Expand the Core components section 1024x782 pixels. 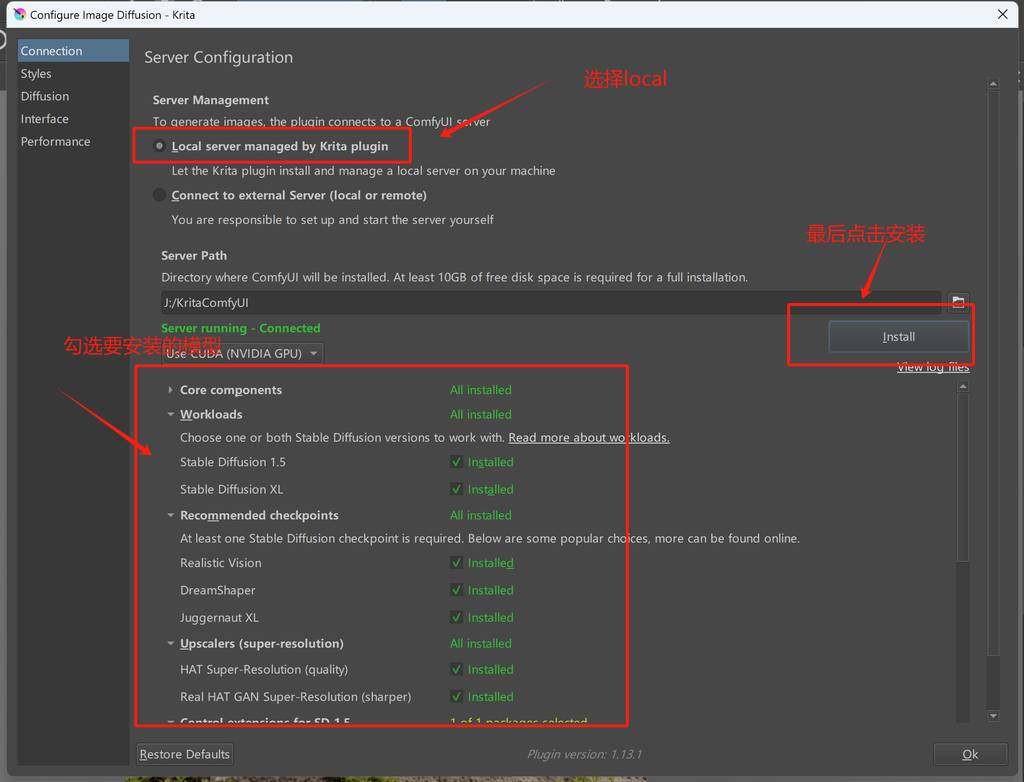tap(171, 390)
